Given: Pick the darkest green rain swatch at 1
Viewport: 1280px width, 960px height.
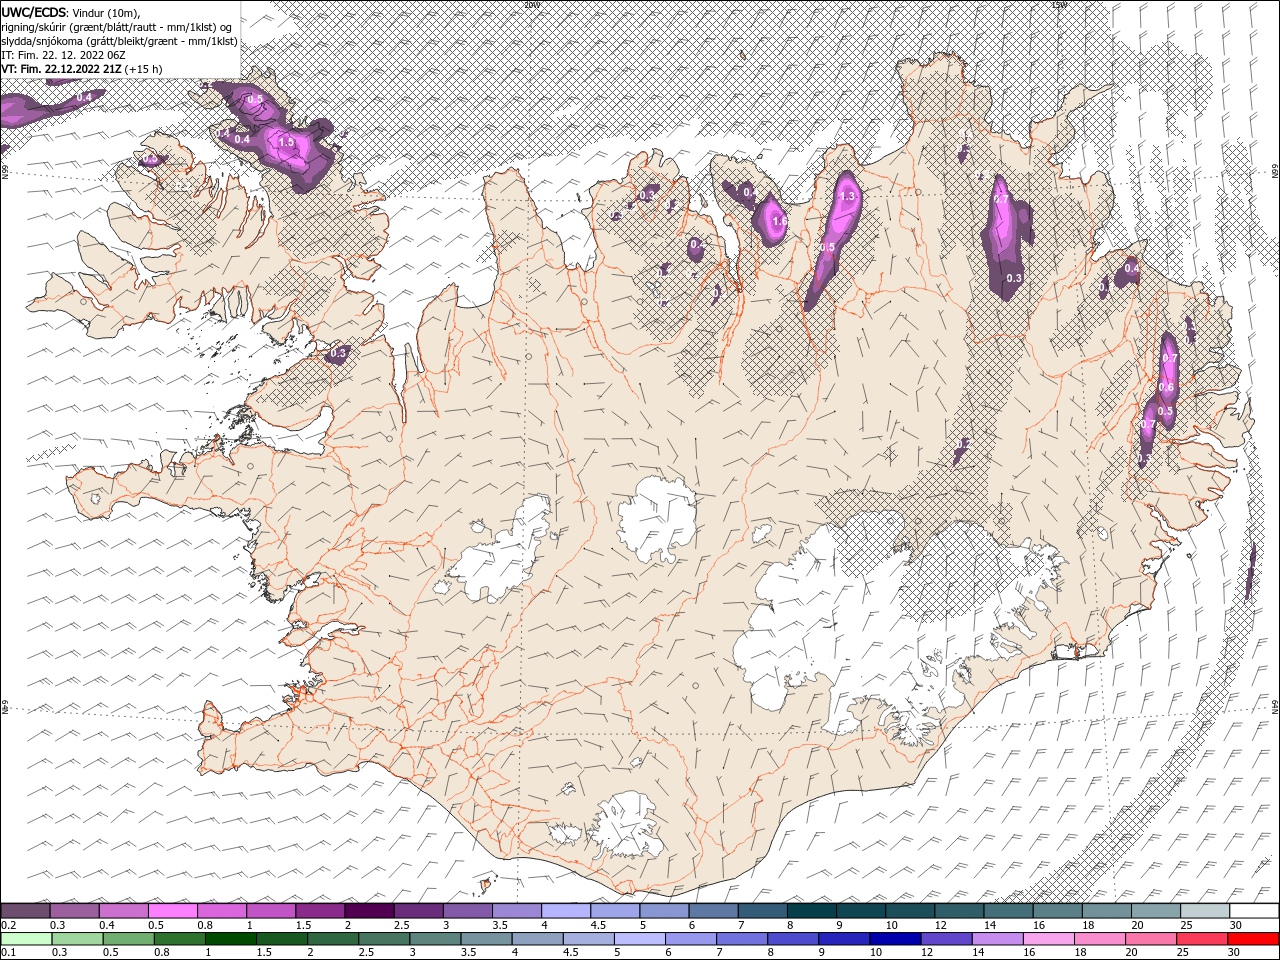Looking at the screenshot, I should 230,939.
